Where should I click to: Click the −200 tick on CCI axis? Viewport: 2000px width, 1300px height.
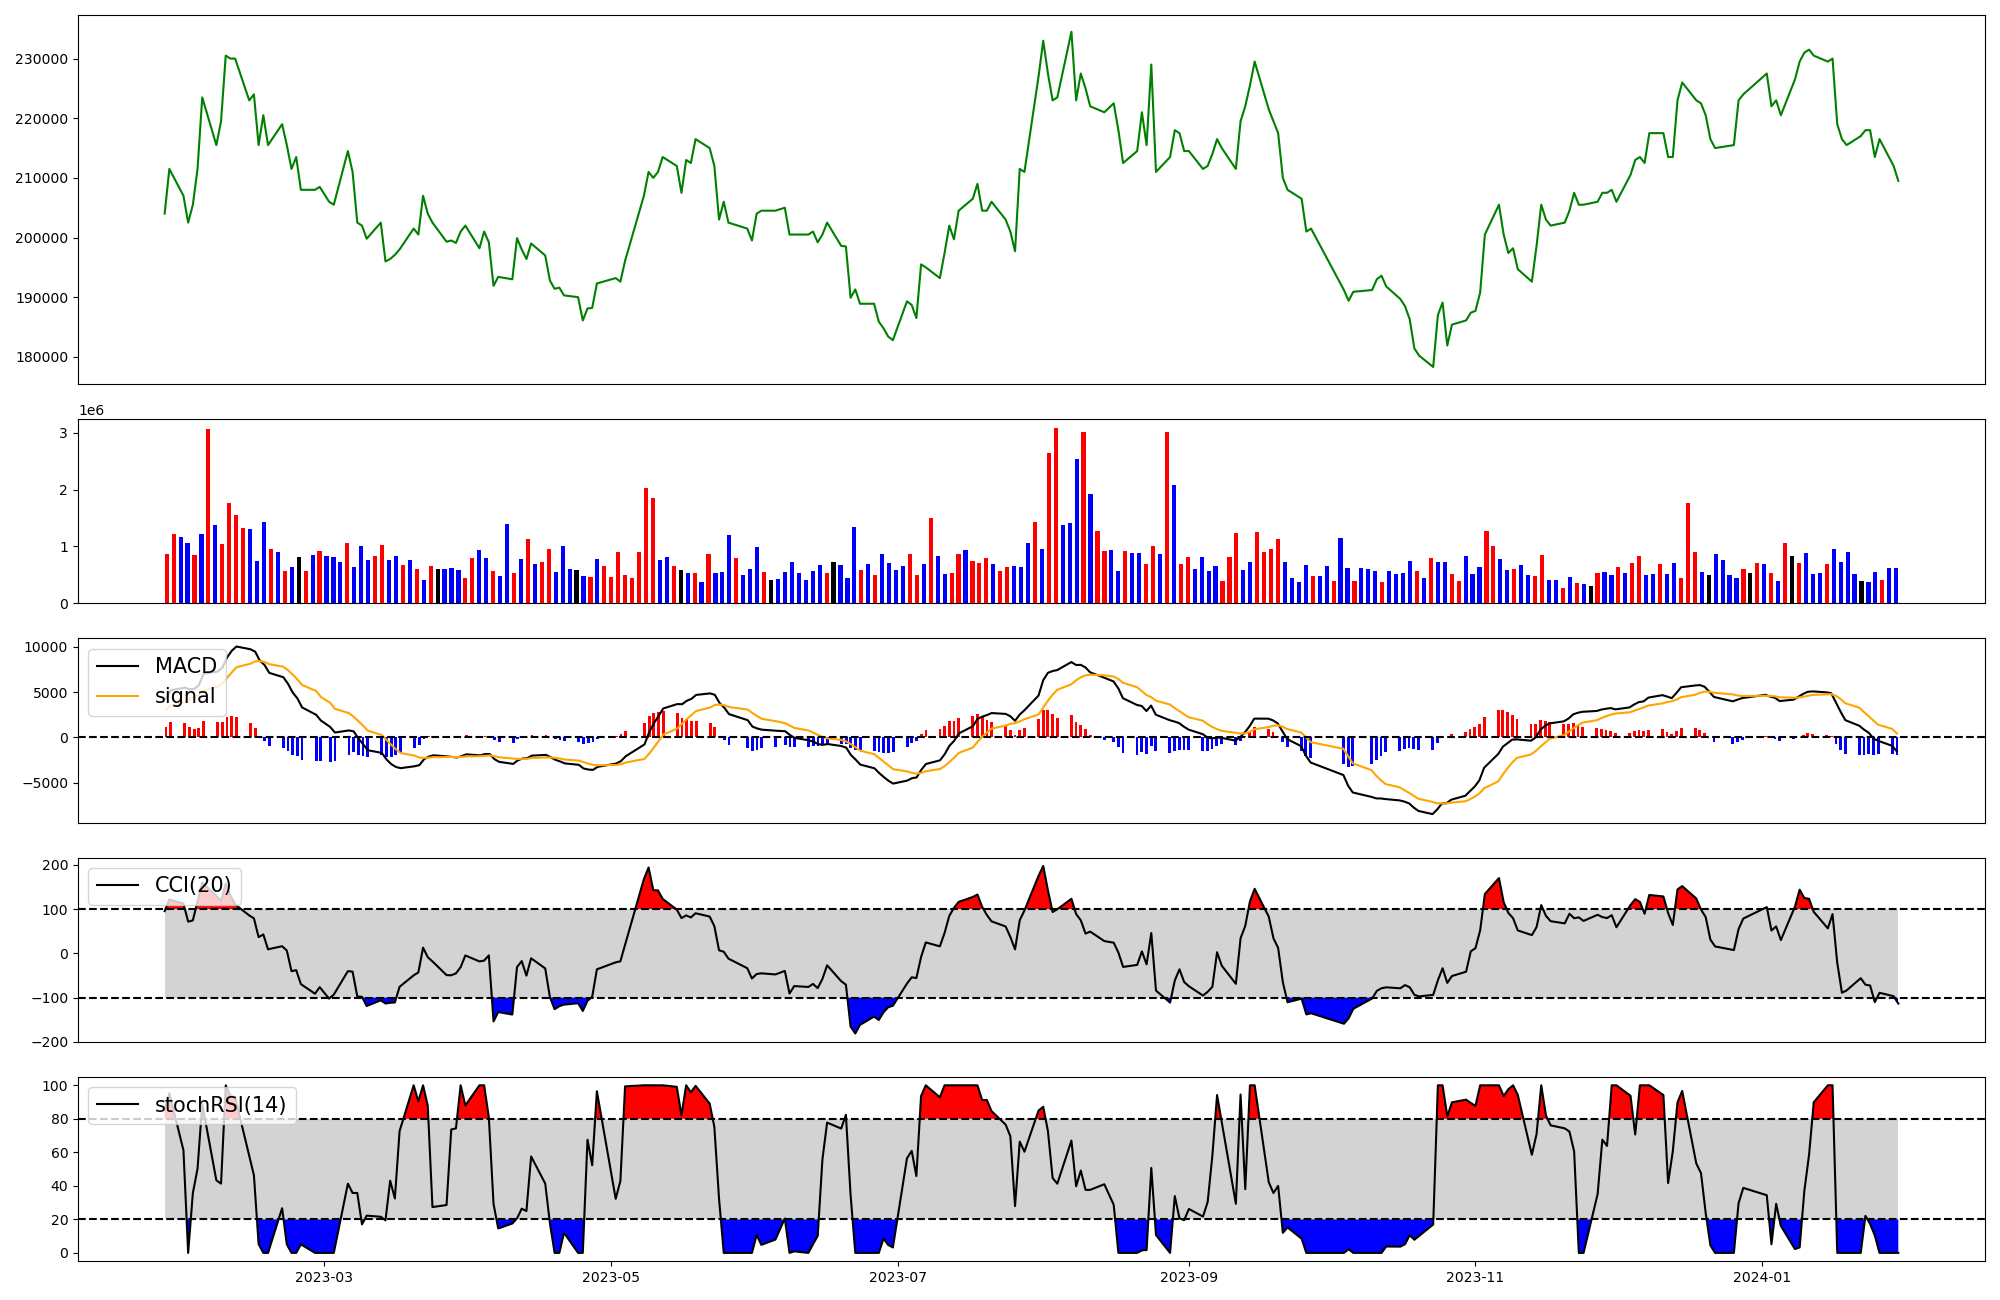click(x=50, y=1042)
